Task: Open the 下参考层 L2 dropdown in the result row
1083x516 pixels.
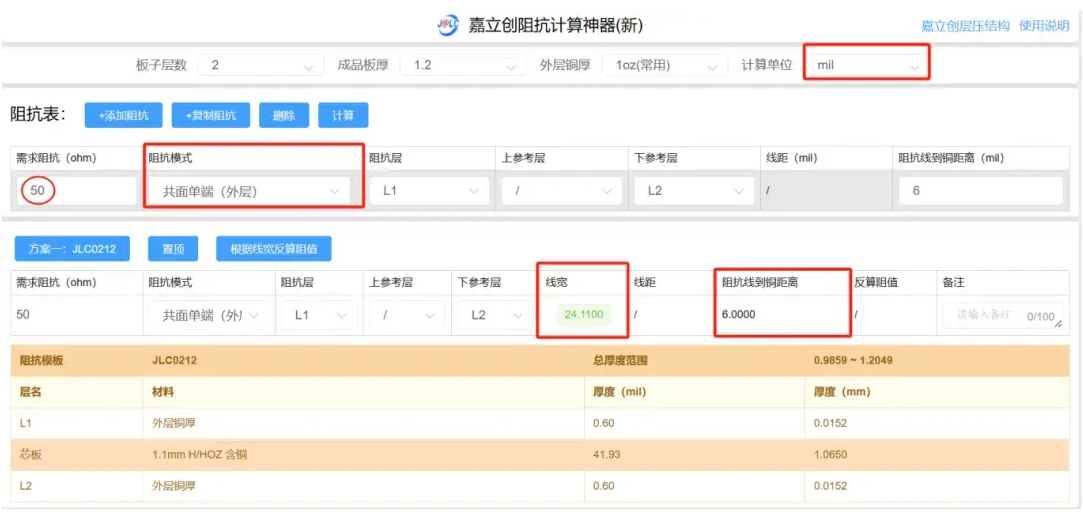Action: coord(496,315)
